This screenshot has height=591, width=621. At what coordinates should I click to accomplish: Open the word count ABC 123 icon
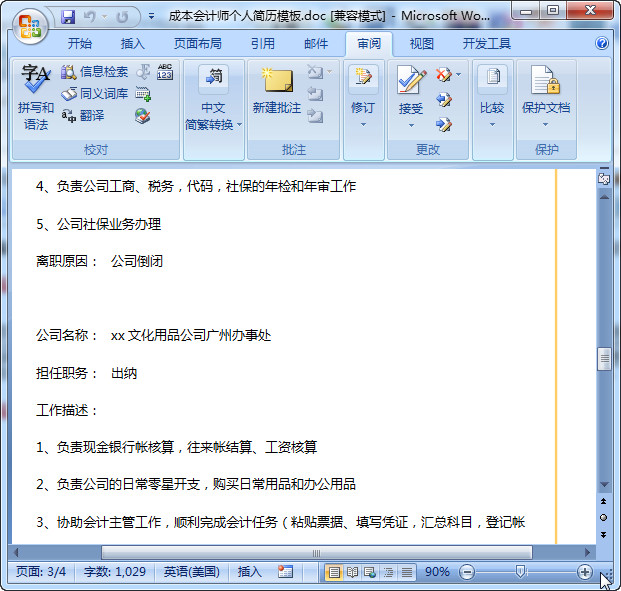point(165,72)
